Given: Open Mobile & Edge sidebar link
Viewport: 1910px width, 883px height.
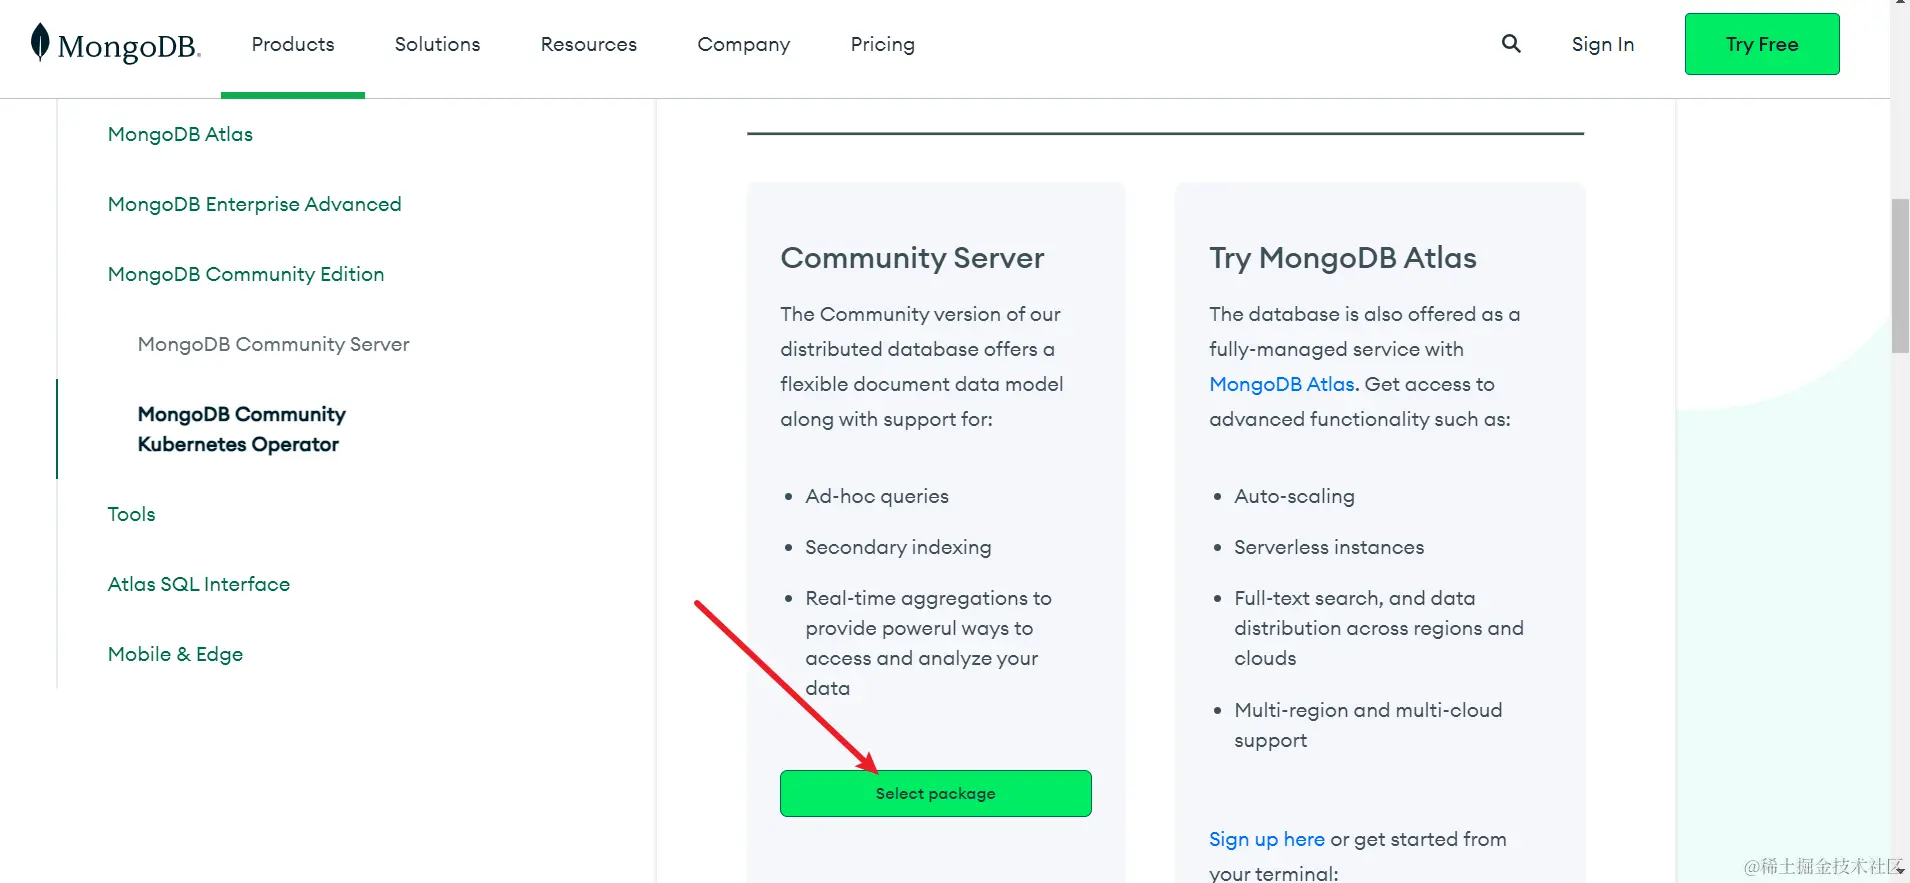Looking at the screenshot, I should (x=176, y=654).
